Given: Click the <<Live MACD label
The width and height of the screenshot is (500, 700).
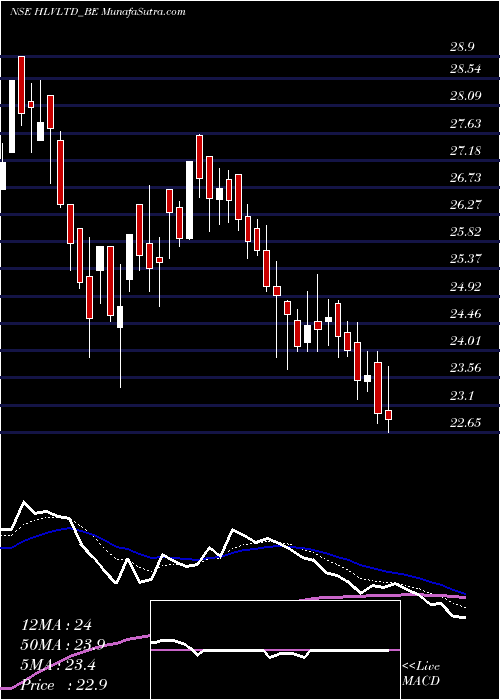Looking at the screenshot, I should [x=421, y=674].
